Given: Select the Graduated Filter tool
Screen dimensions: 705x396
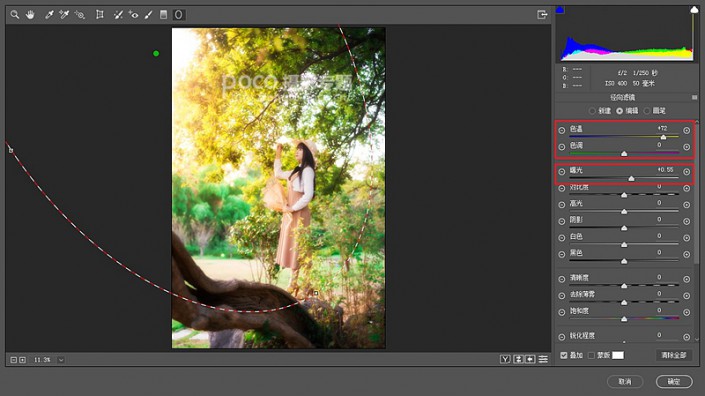Looking at the screenshot, I should pyautogui.click(x=164, y=15).
